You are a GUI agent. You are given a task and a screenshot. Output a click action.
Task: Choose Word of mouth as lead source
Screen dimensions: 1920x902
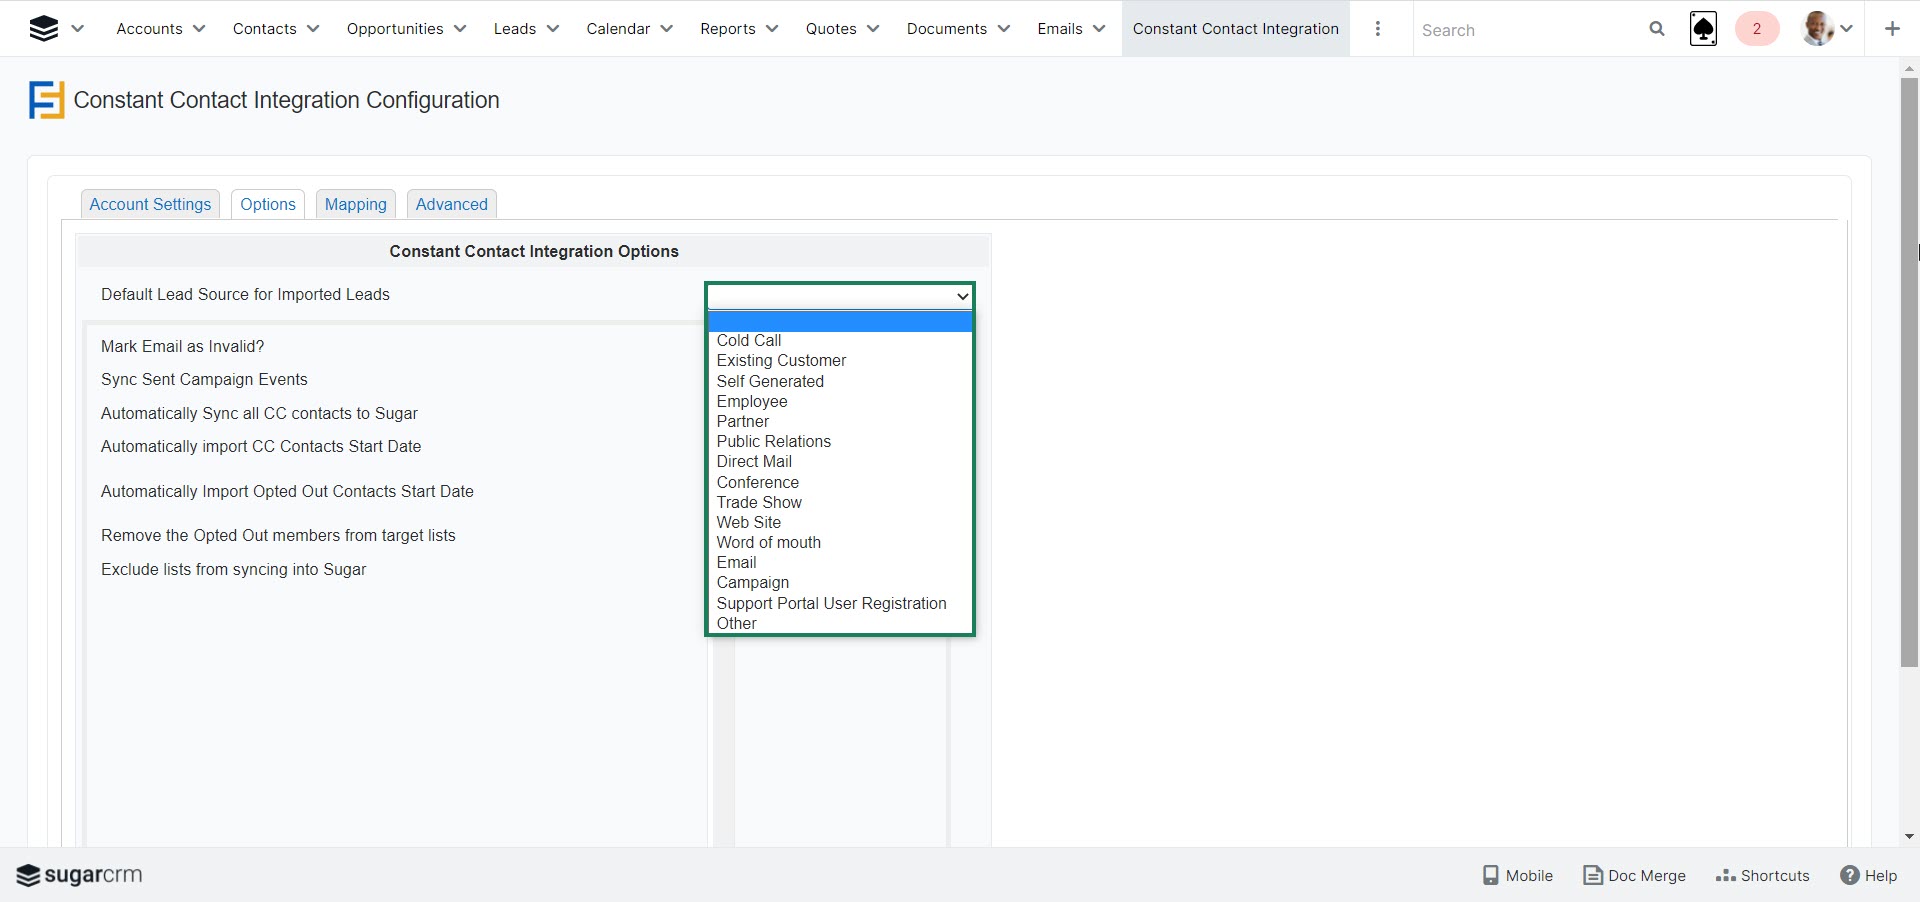click(x=840, y=542)
